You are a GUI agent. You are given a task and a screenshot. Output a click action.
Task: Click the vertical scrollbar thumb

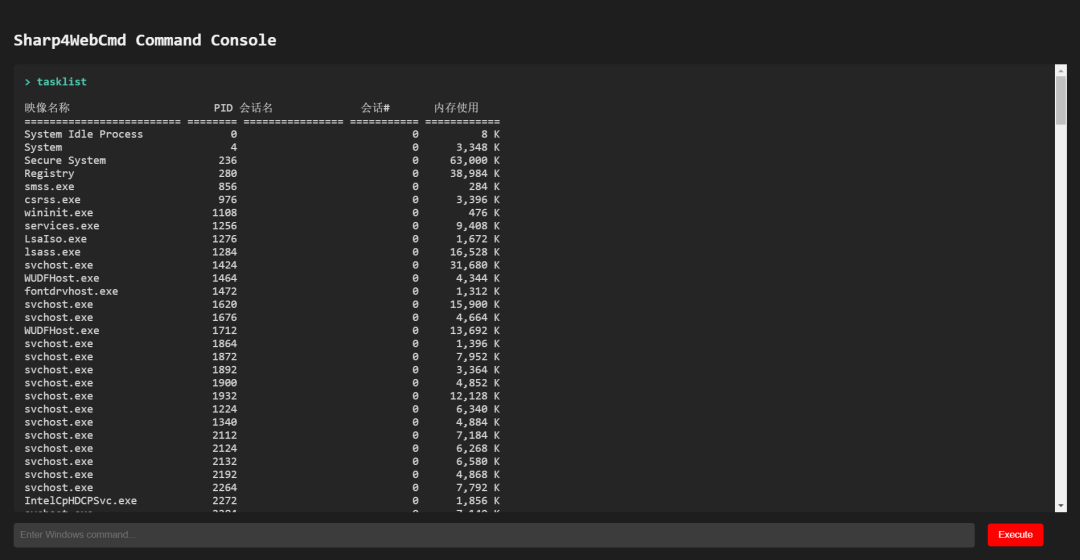pos(1061,101)
